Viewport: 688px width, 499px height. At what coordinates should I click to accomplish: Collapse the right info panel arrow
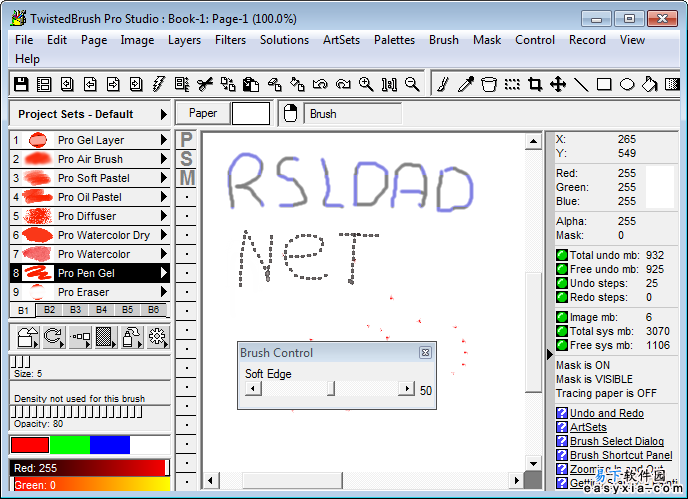(x=550, y=354)
